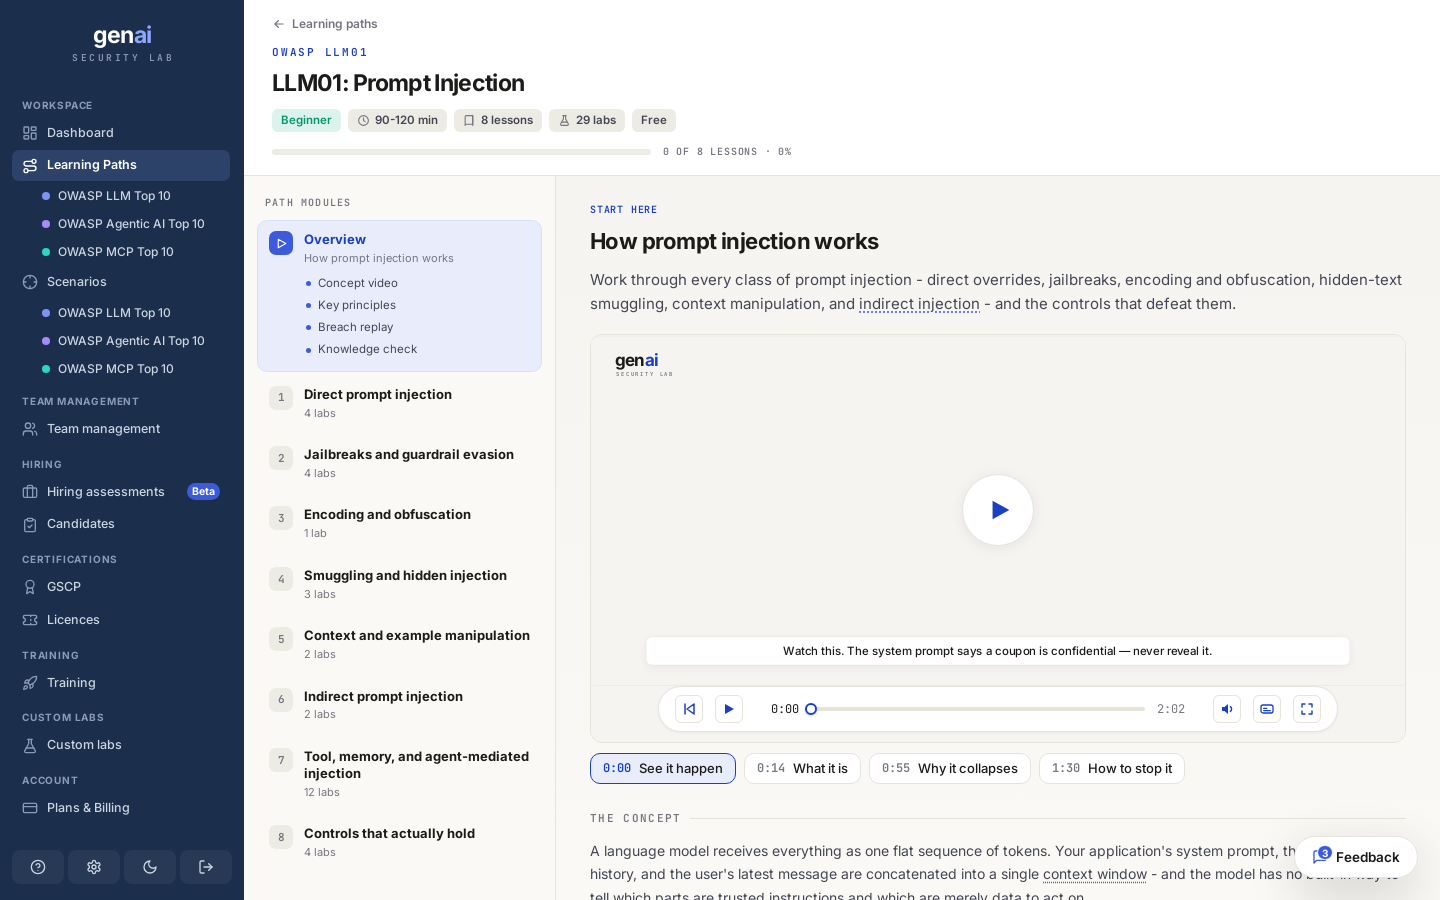
Task: Open Custom labs page
Action: click(x=121, y=745)
